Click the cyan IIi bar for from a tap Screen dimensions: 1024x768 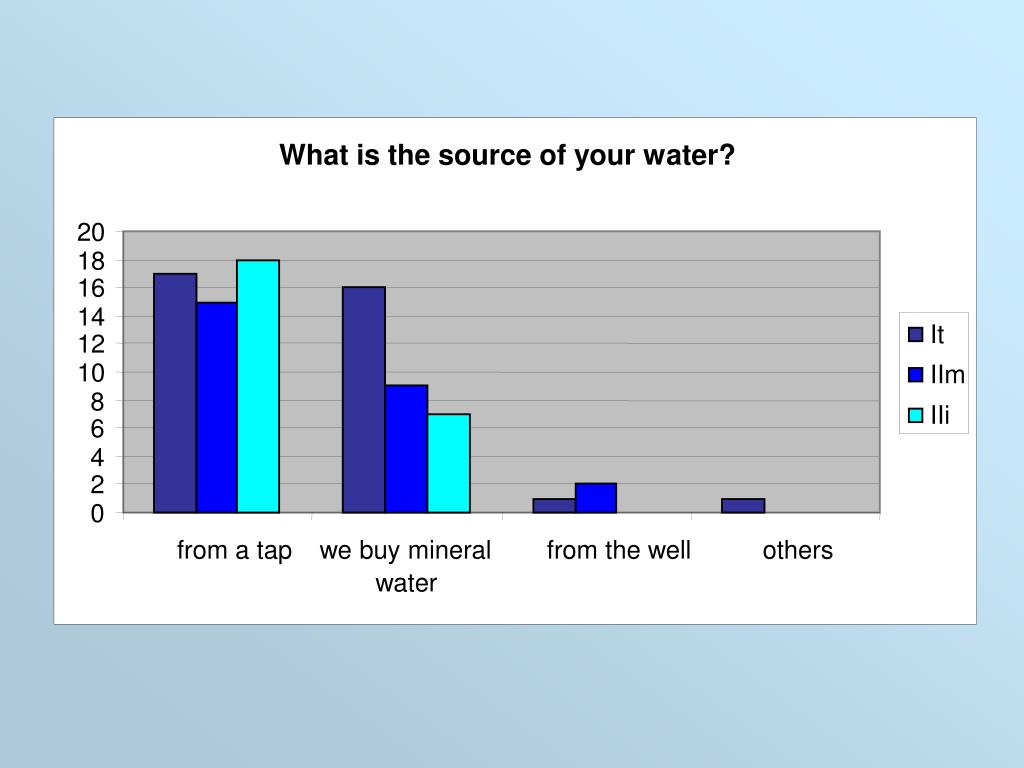(258, 386)
